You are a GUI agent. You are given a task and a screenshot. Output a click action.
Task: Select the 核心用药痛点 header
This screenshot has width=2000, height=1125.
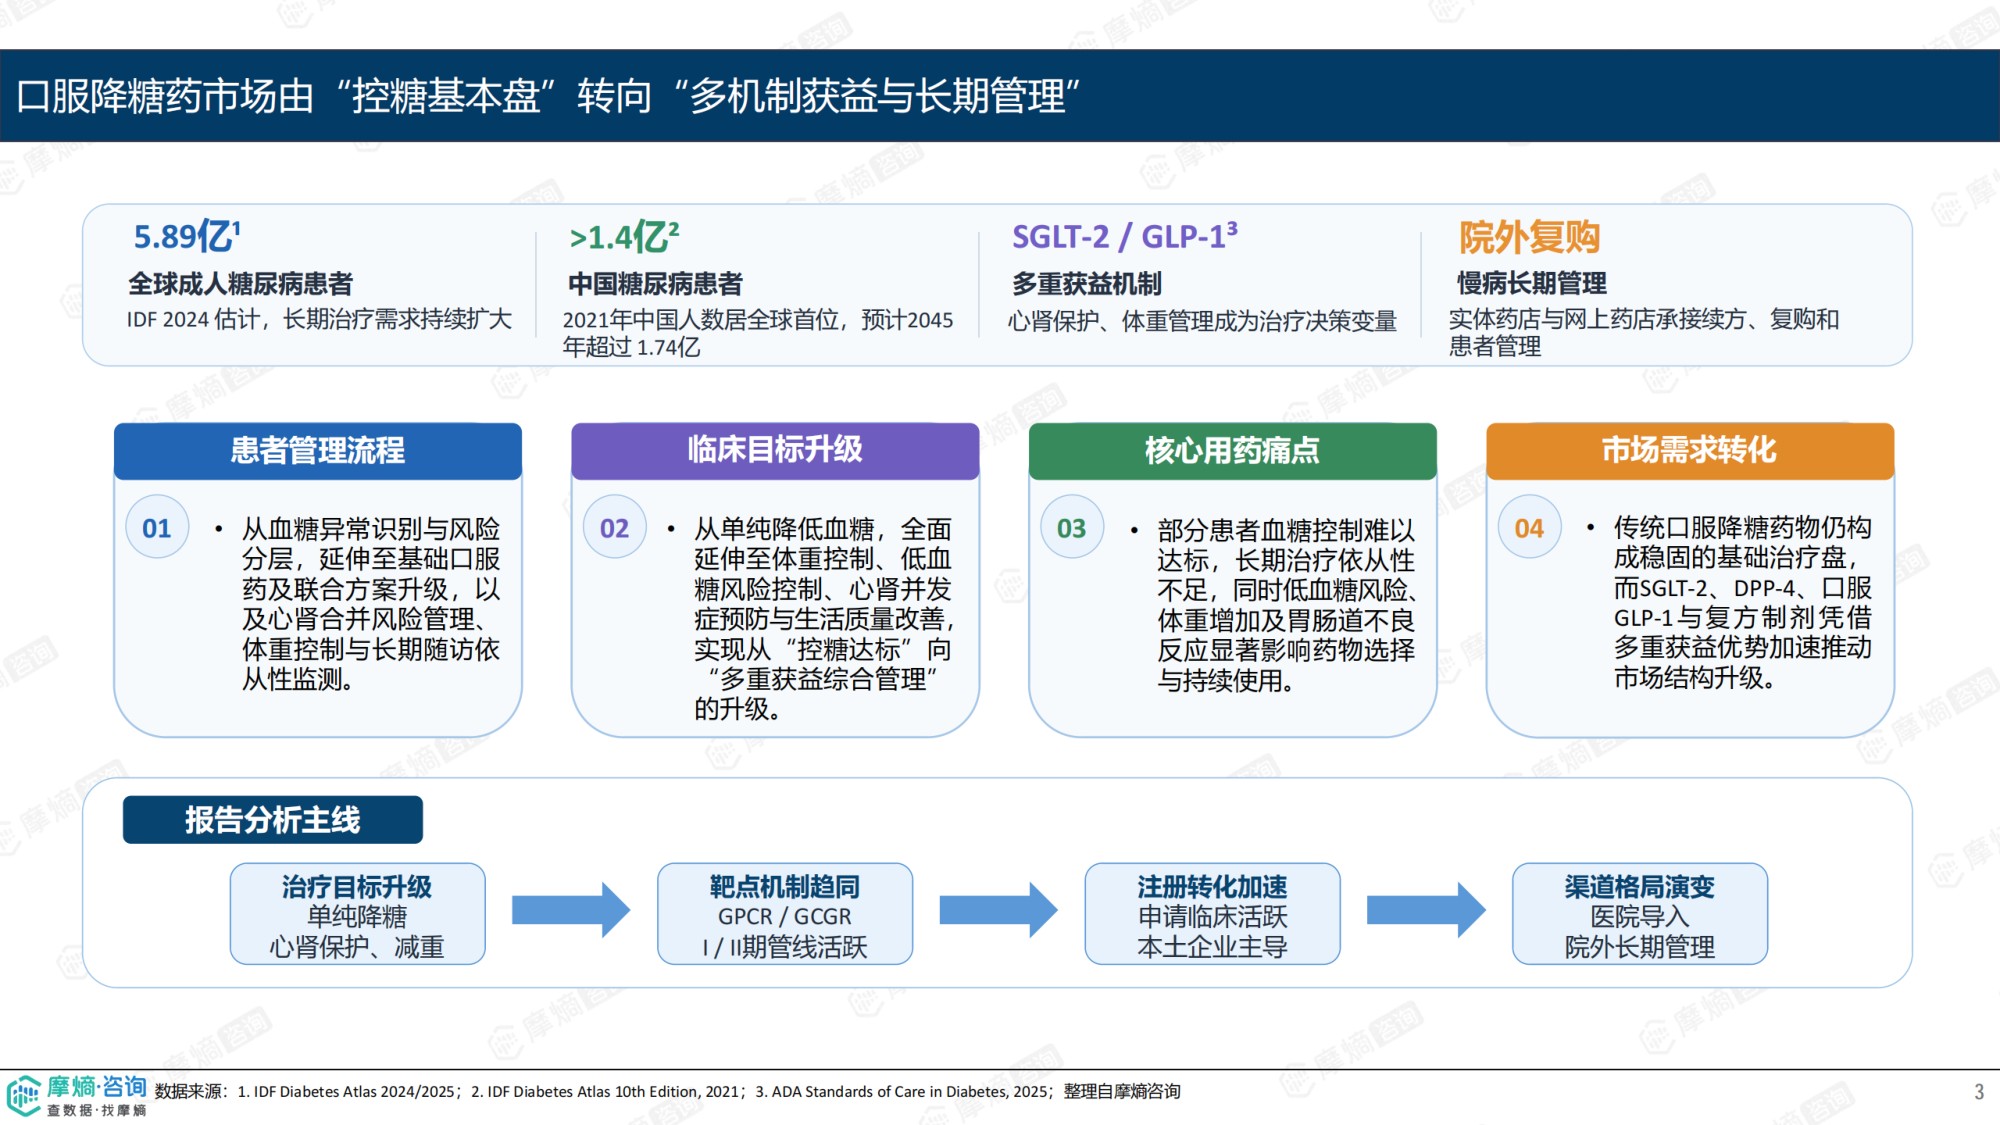[x=1232, y=450]
